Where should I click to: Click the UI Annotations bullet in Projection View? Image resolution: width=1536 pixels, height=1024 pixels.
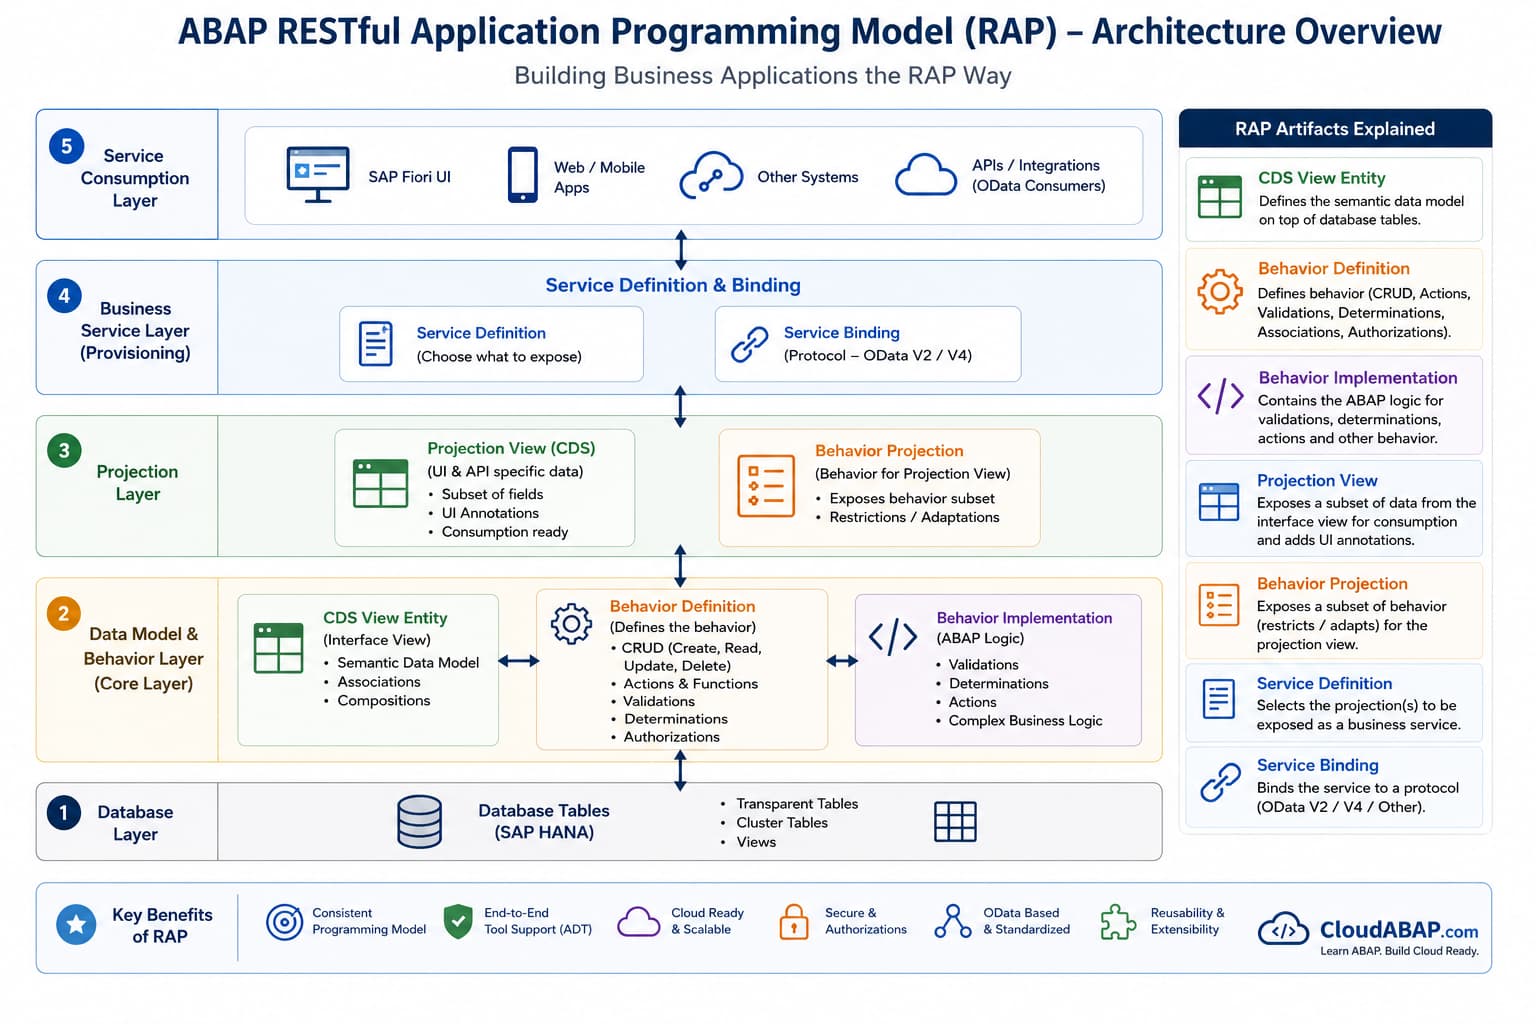tap(490, 513)
